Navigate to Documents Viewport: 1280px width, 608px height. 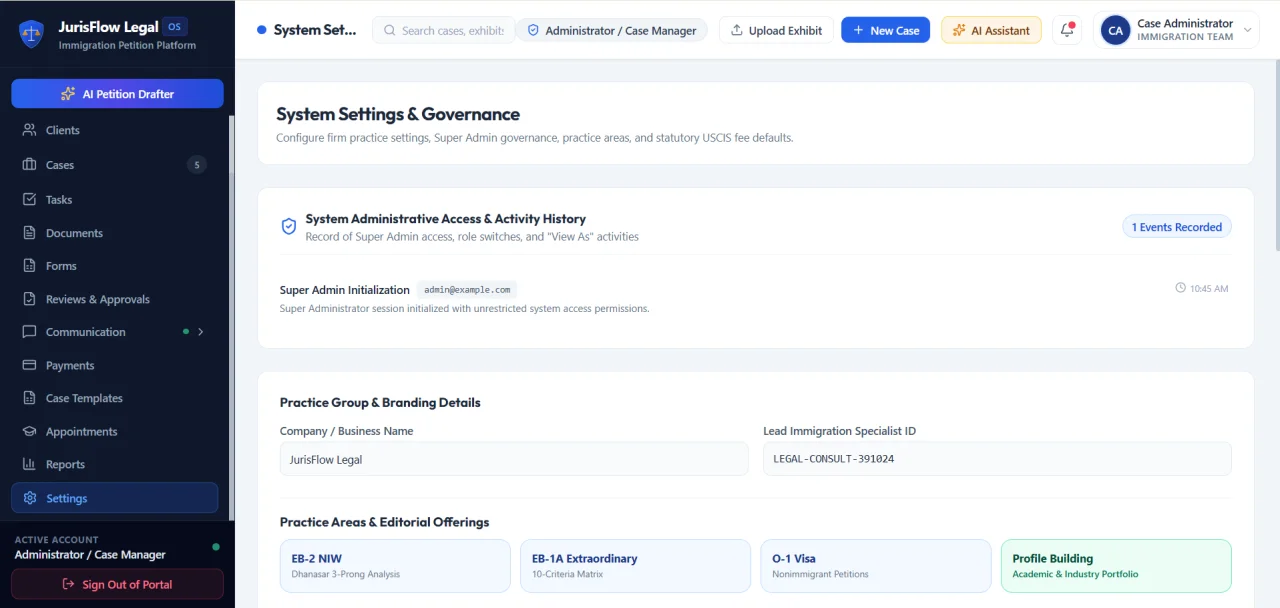[115, 233]
